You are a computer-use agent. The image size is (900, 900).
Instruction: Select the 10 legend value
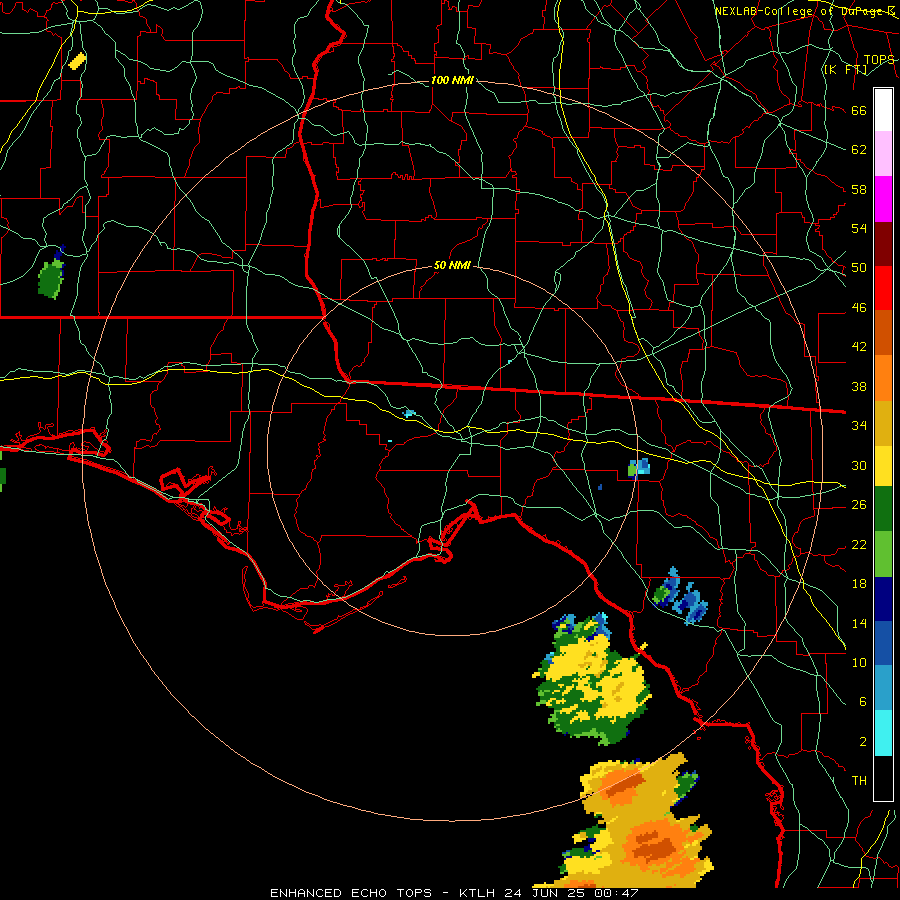pyautogui.click(x=859, y=662)
